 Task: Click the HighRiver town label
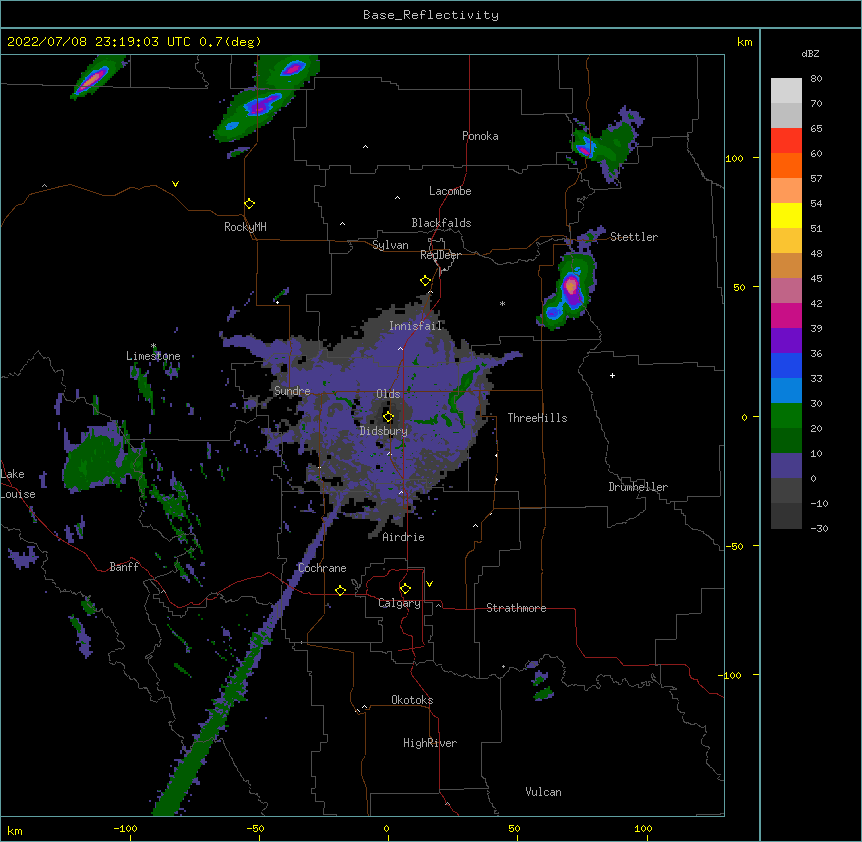(430, 743)
